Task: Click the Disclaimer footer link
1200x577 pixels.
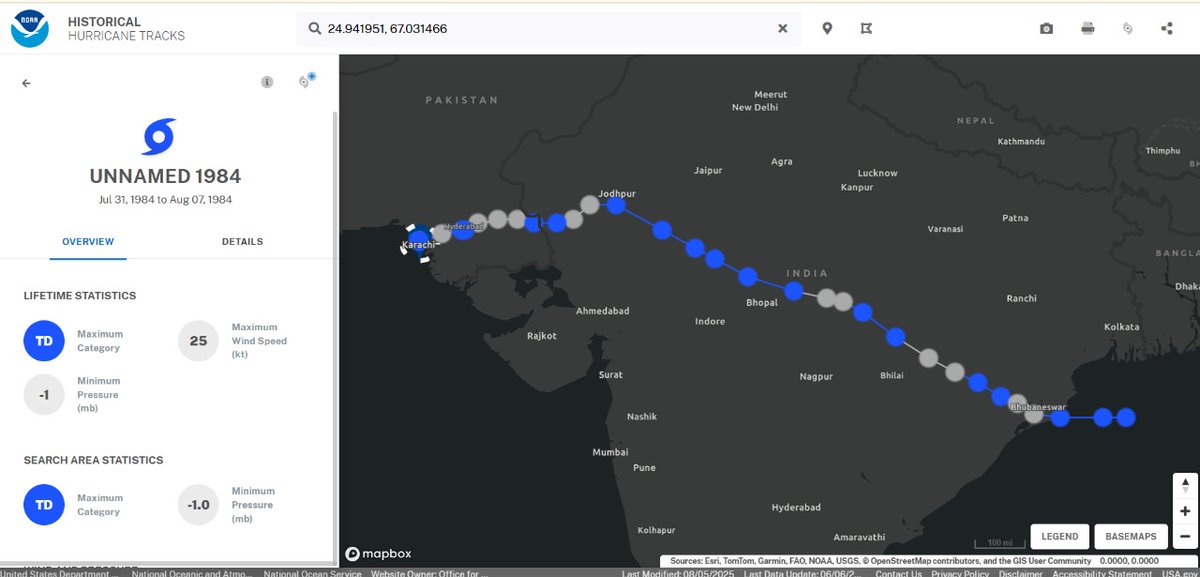Action: tap(1020, 573)
